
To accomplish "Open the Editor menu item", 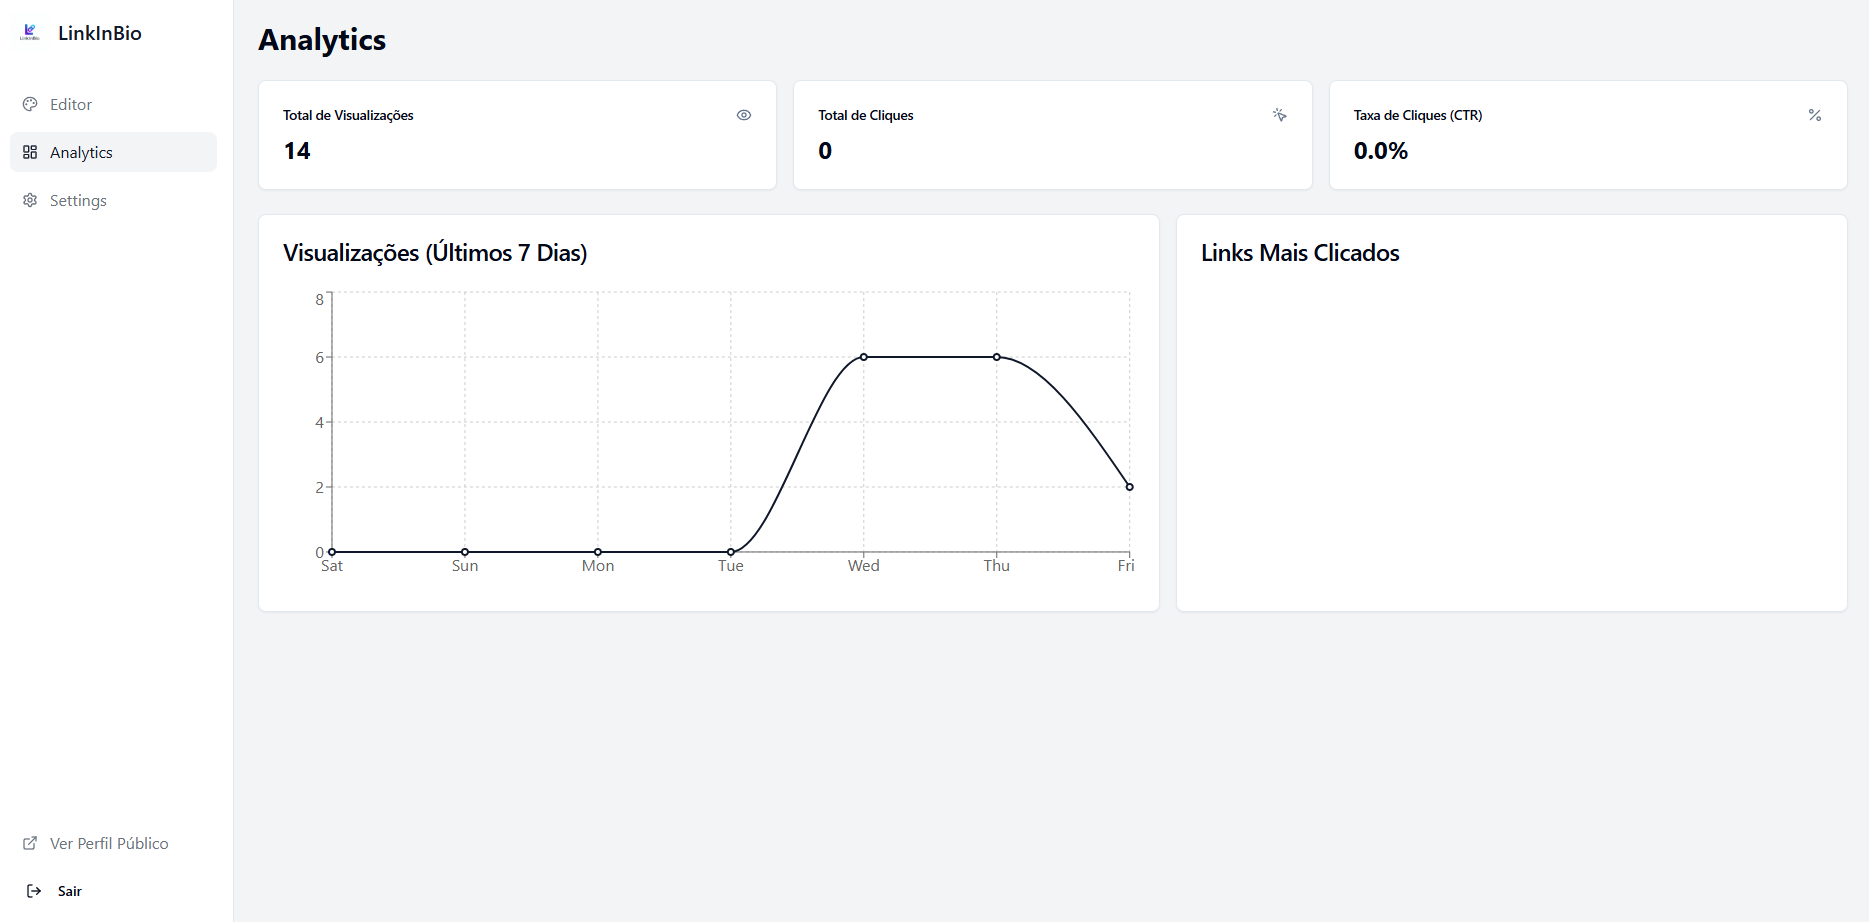I will coord(113,104).
